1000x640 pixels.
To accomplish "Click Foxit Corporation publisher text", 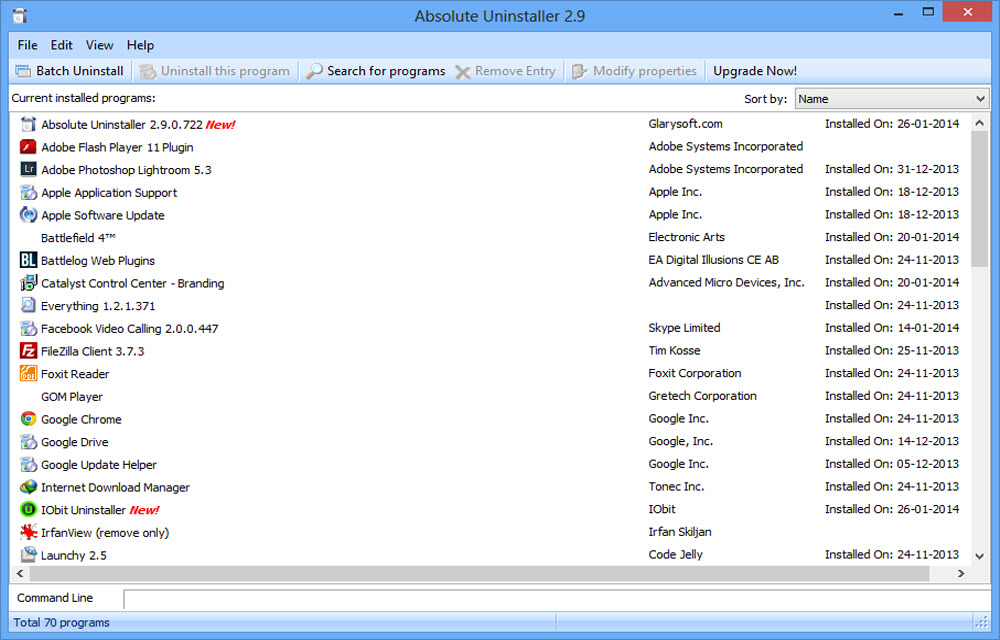I will 695,373.
